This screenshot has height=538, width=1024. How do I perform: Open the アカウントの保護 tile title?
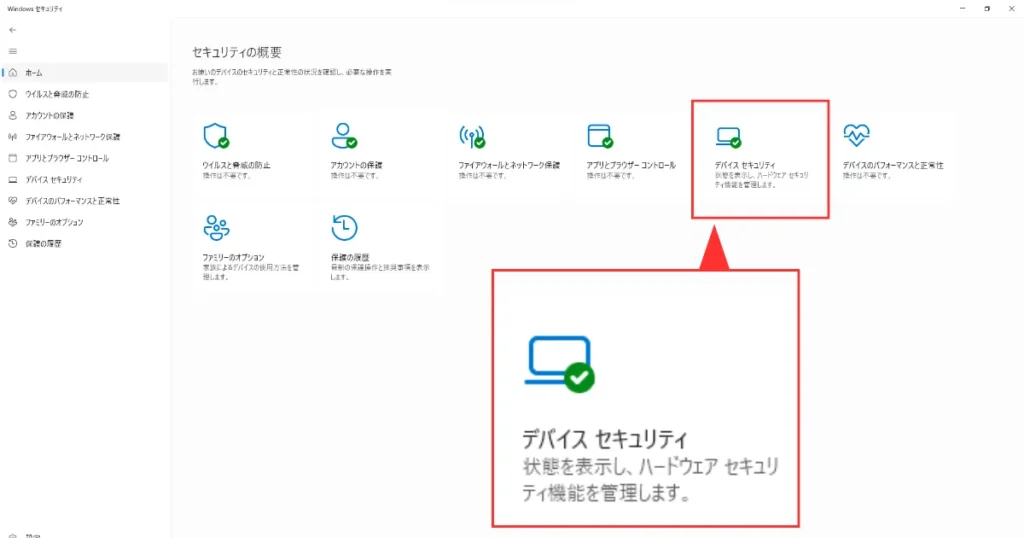click(x=356, y=165)
